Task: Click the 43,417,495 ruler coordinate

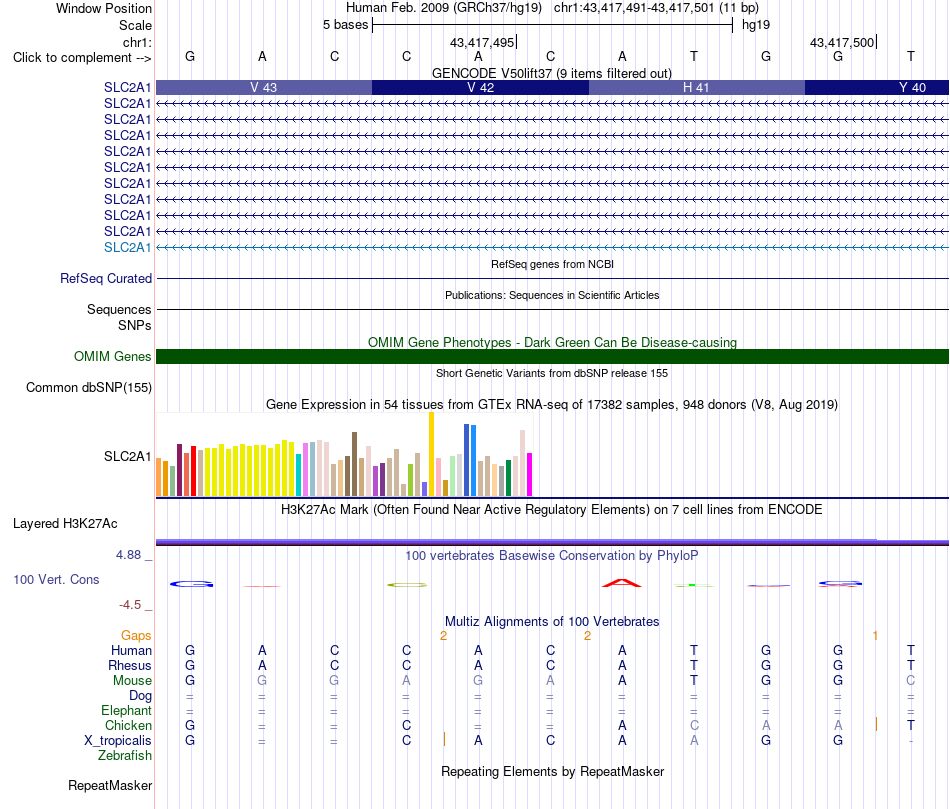Action: click(482, 42)
